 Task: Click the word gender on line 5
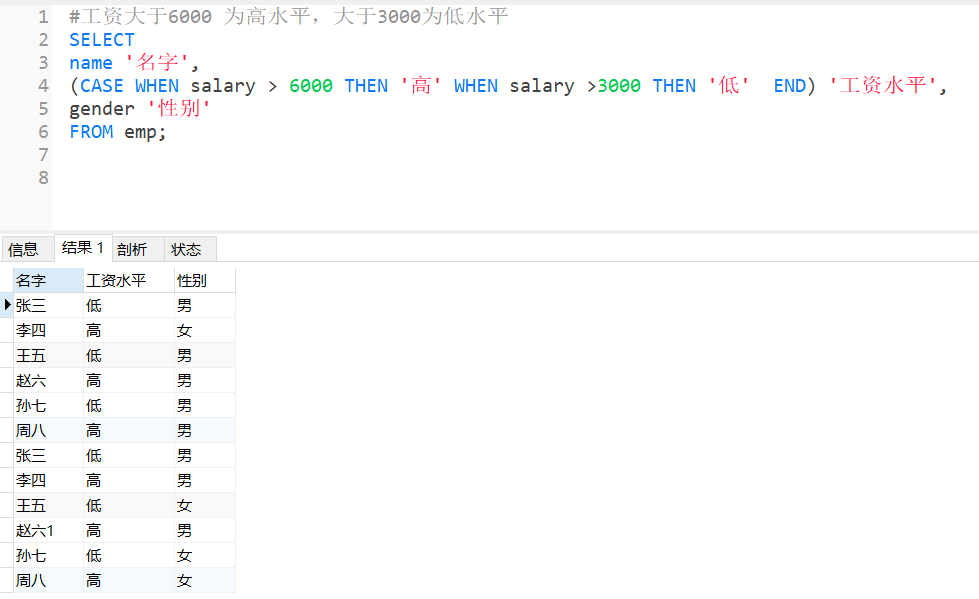point(101,109)
